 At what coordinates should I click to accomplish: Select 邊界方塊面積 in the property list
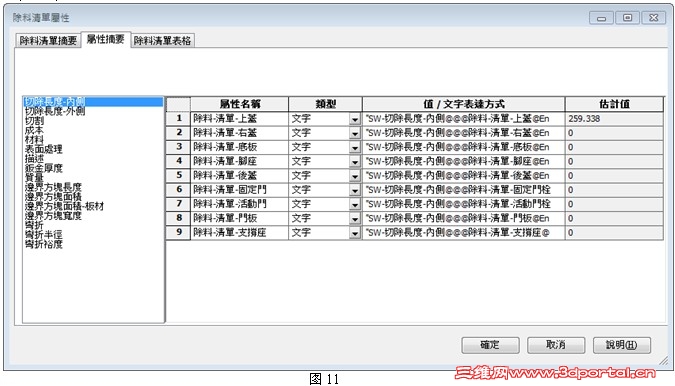53,196
